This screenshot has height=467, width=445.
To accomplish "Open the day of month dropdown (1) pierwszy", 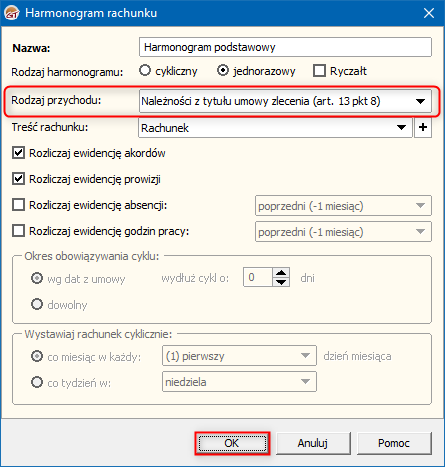I will (239, 356).
